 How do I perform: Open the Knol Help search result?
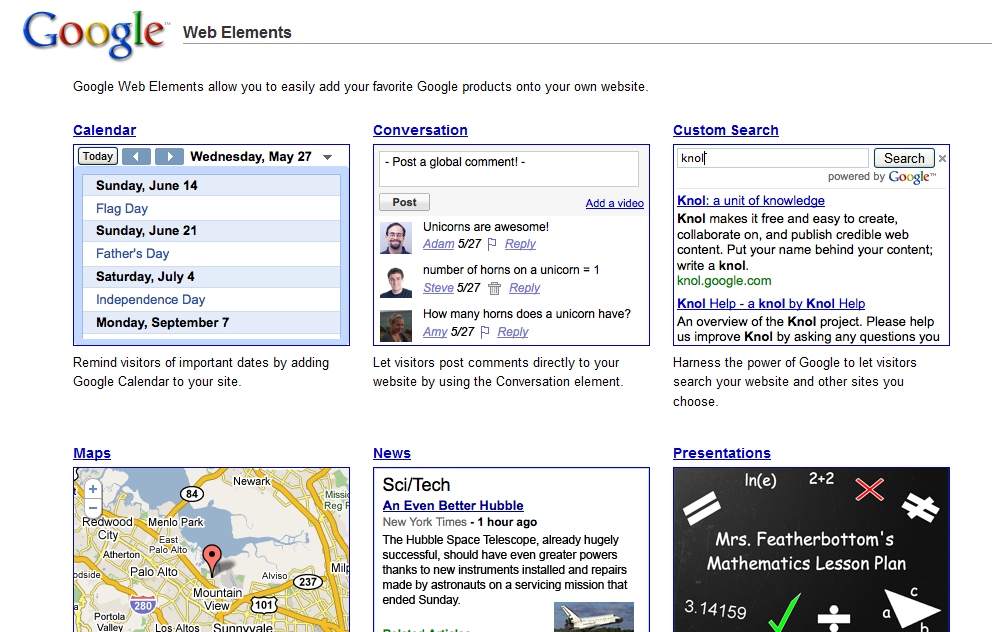click(771, 304)
